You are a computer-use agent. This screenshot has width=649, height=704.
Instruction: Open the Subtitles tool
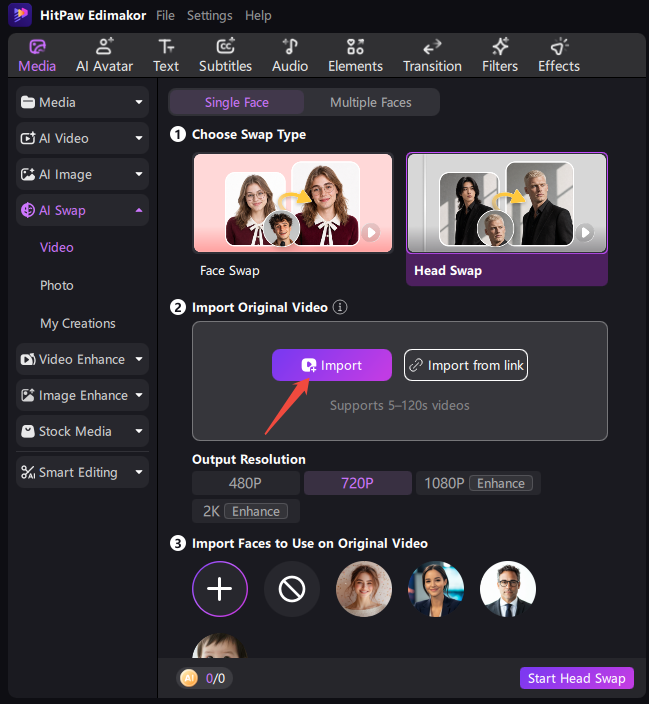point(225,56)
